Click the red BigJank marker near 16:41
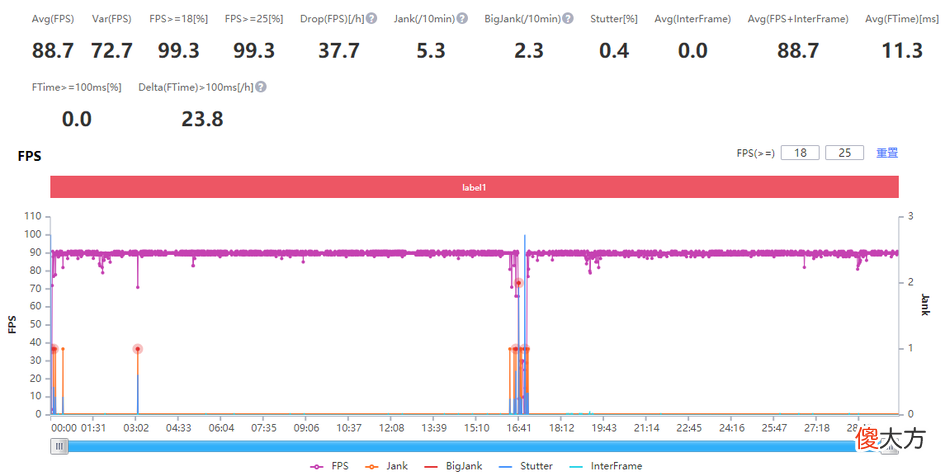Viewport: 945px width, 476px height. pos(518,283)
